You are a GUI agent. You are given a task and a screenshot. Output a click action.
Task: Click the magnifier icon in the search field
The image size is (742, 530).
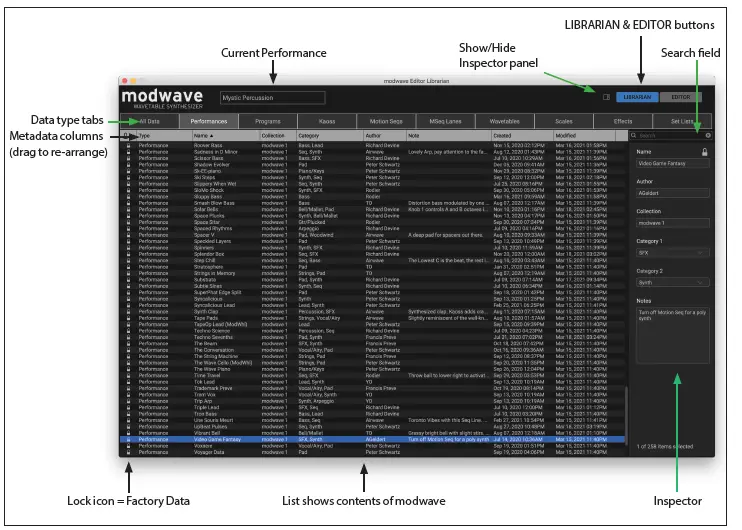[634, 135]
